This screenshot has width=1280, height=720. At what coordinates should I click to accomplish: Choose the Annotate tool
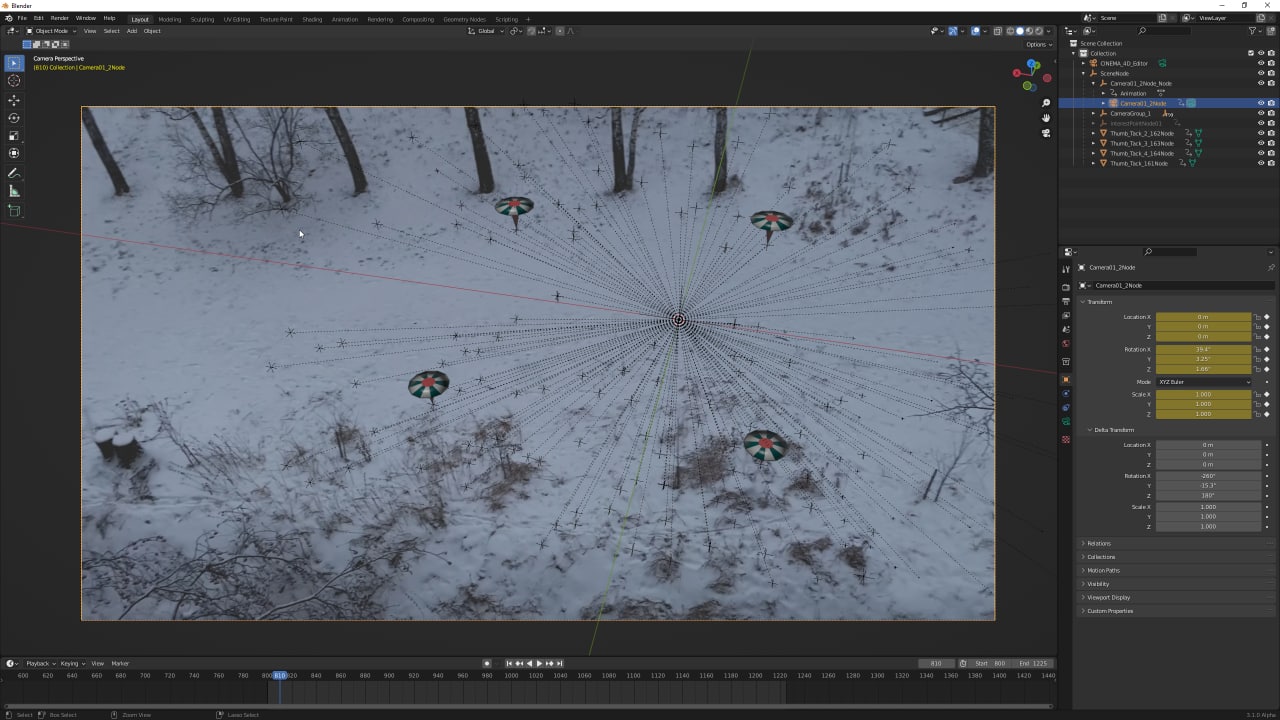click(x=14, y=174)
